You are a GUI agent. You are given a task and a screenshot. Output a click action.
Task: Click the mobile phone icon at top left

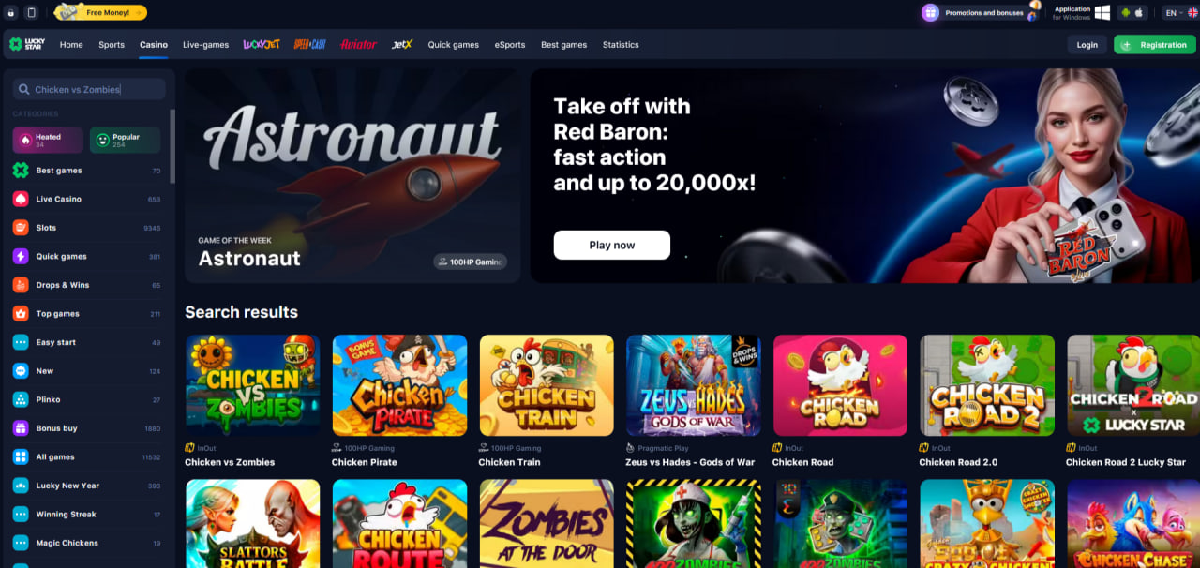(x=32, y=13)
